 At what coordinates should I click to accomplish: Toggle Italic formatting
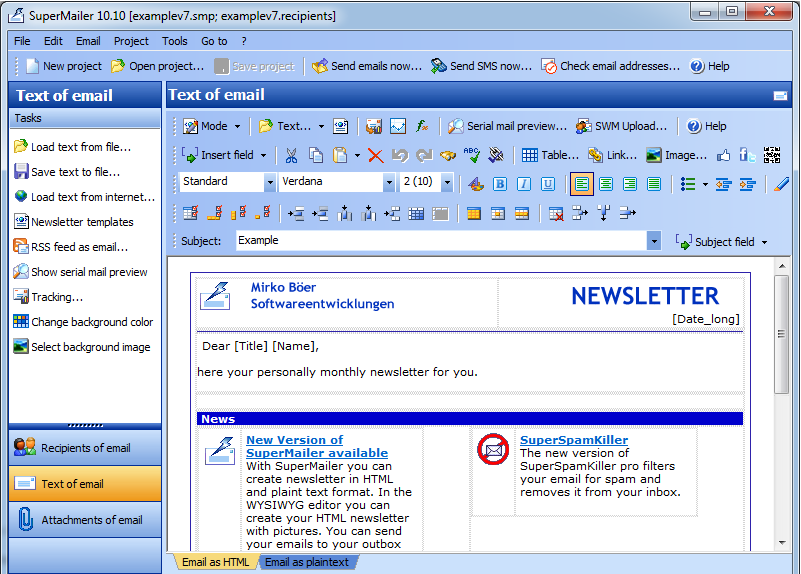524,184
